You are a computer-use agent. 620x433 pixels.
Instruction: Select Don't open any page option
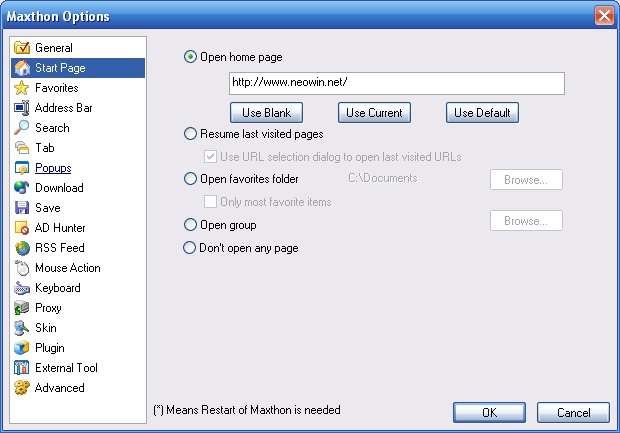pyautogui.click(x=190, y=248)
